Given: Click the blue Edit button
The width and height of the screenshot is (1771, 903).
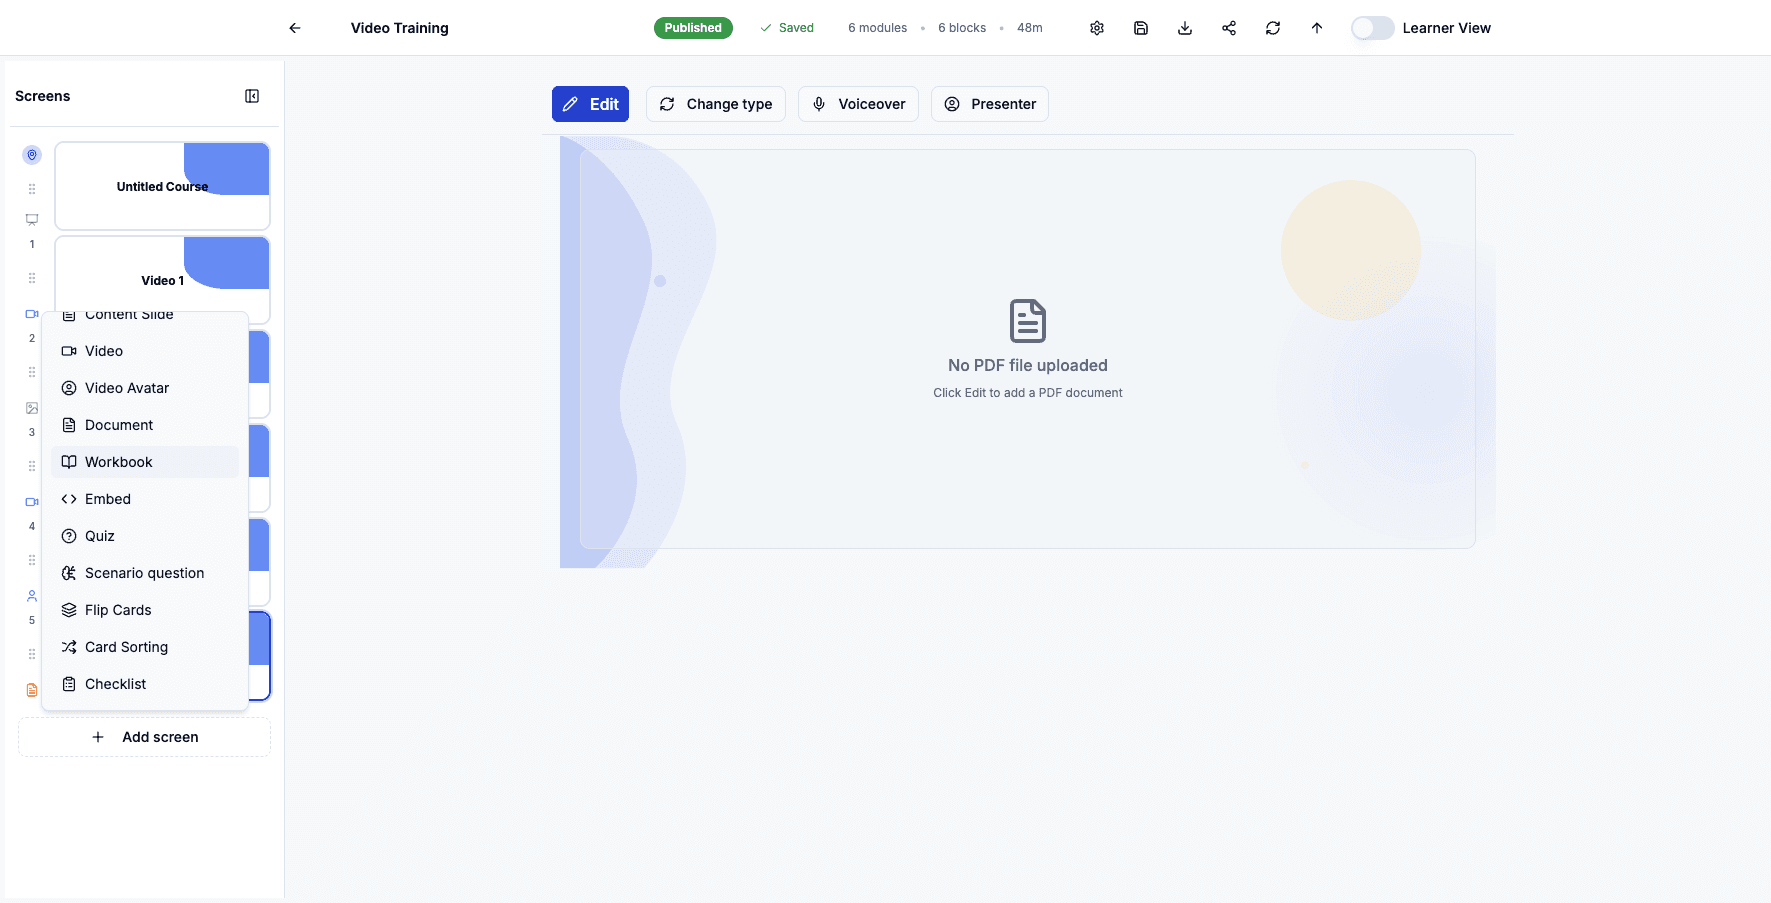Looking at the screenshot, I should 590,104.
